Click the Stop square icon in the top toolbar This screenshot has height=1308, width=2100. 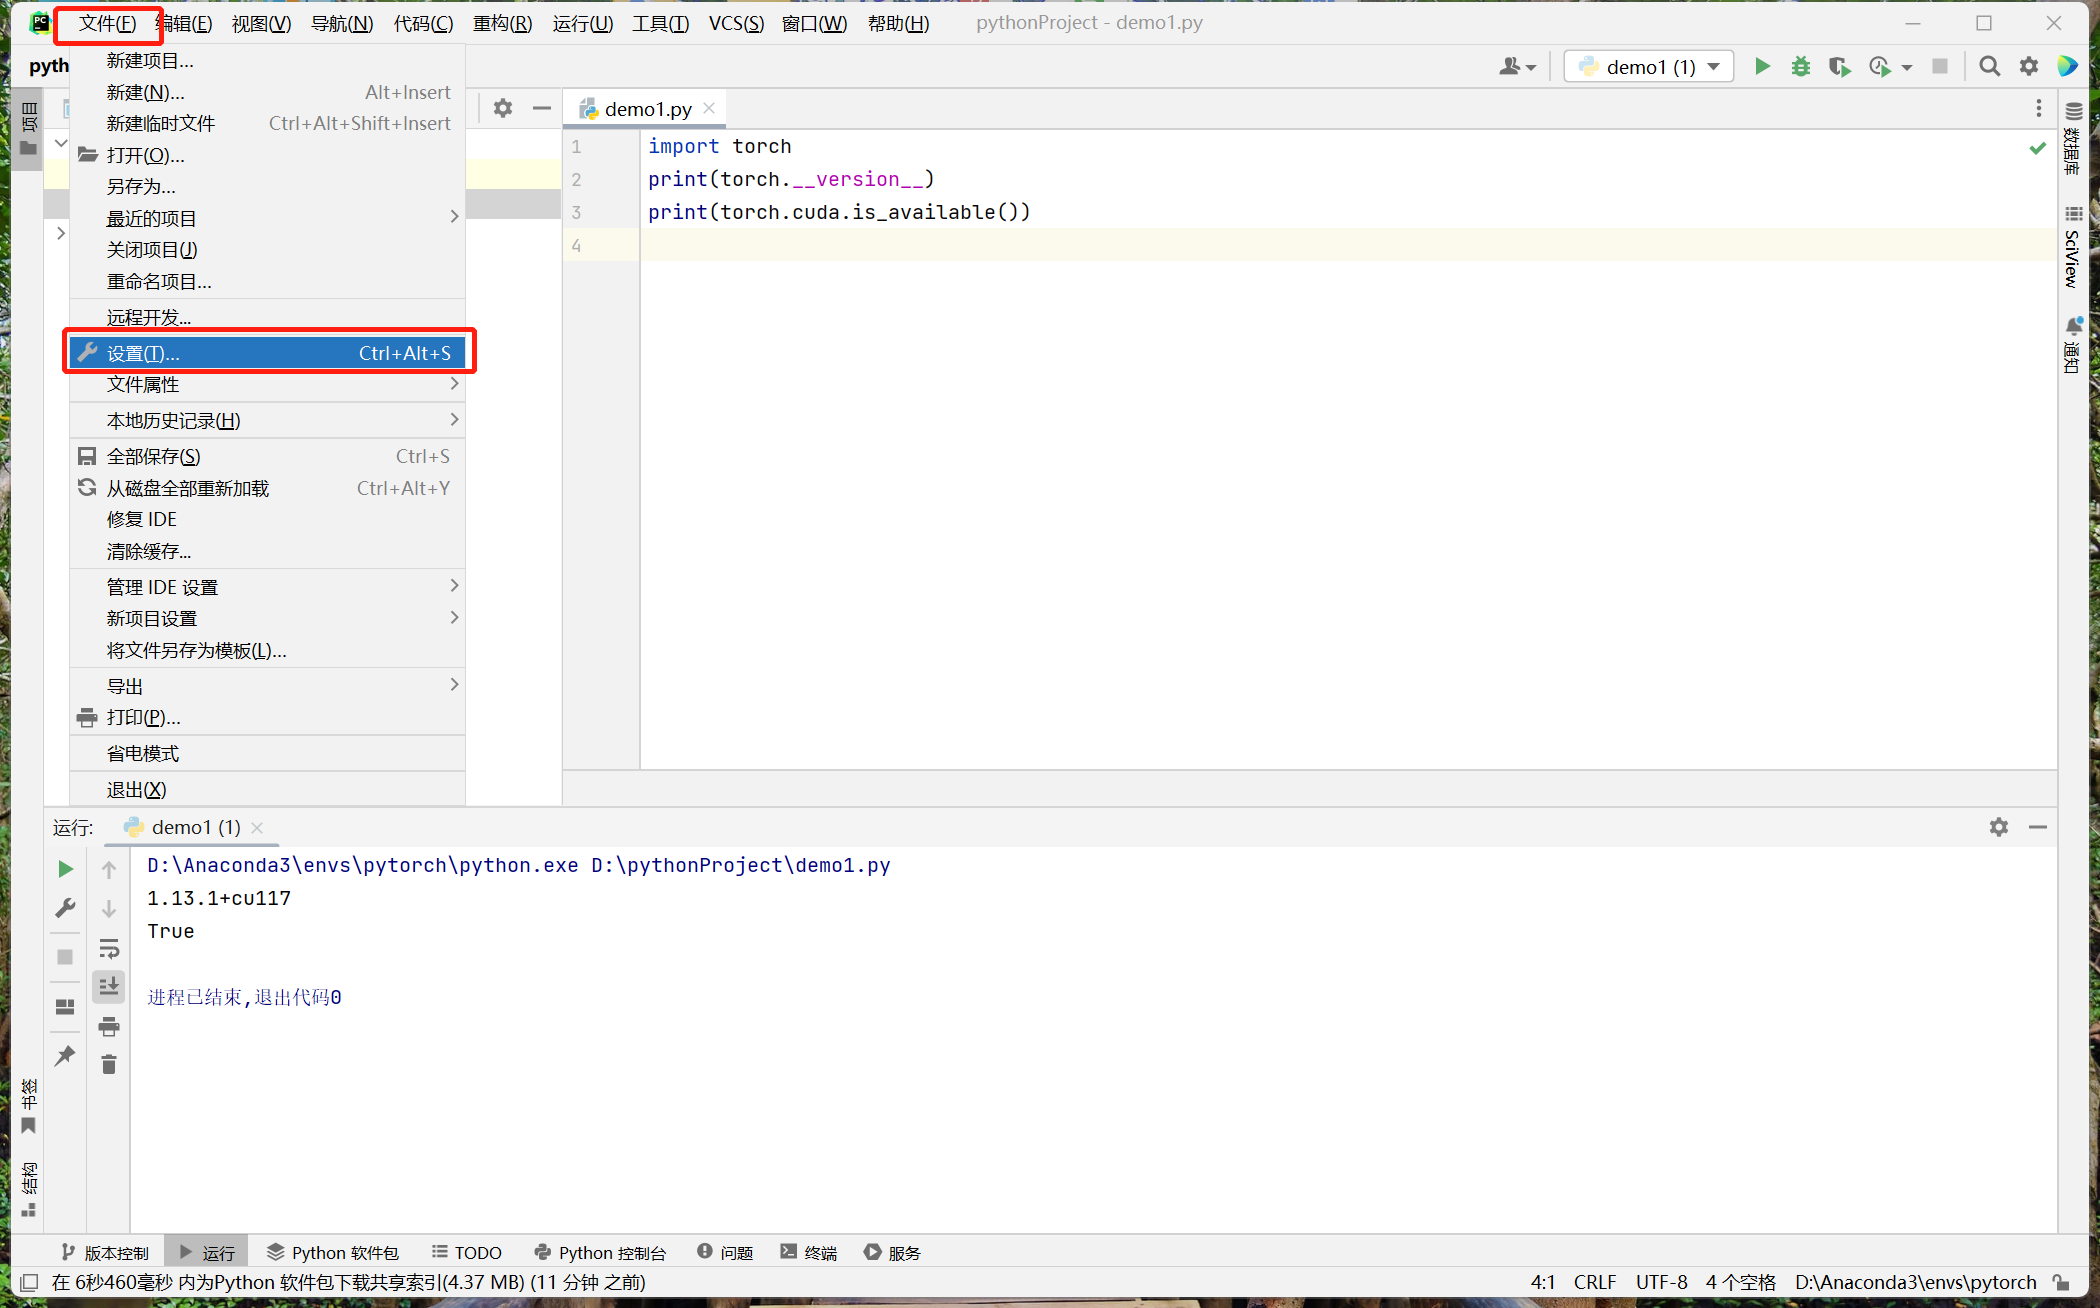1939,66
